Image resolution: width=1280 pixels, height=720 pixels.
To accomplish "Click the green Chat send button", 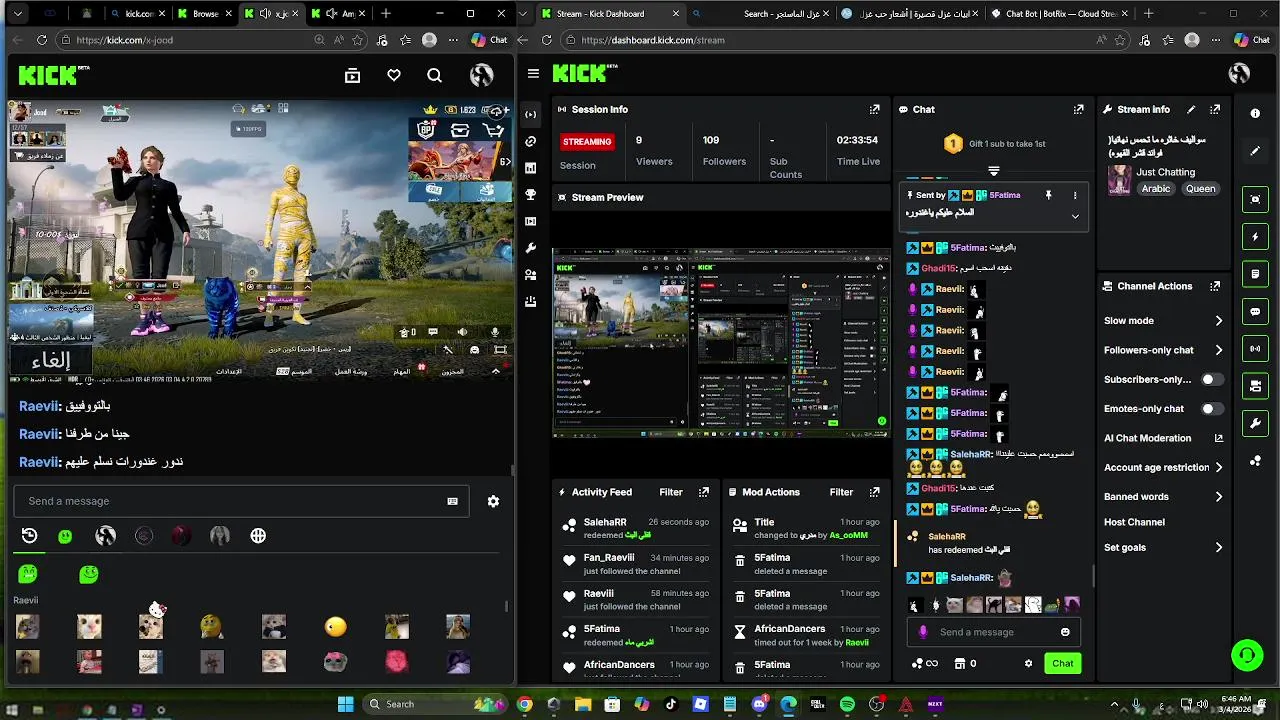I will pyautogui.click(x=1062, y=663).
